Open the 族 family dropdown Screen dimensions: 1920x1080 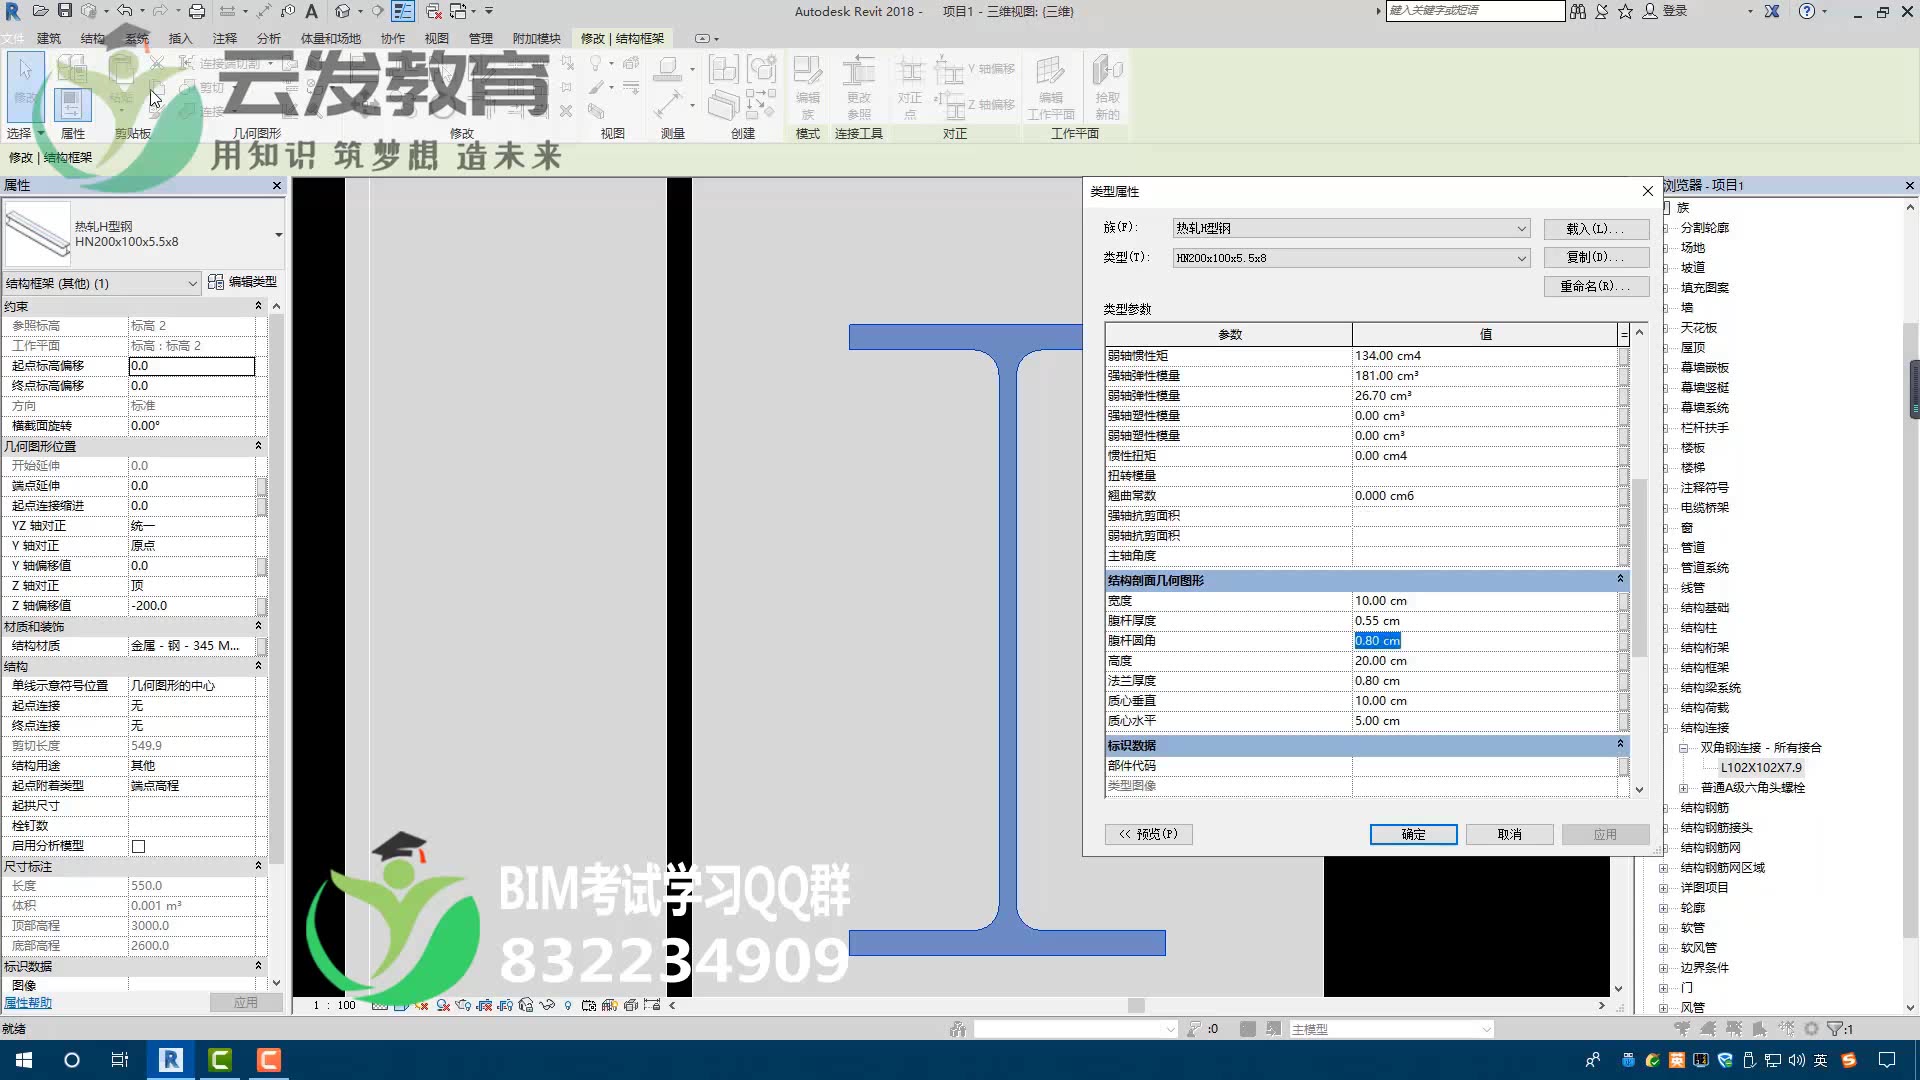[x=1521, y=229]
